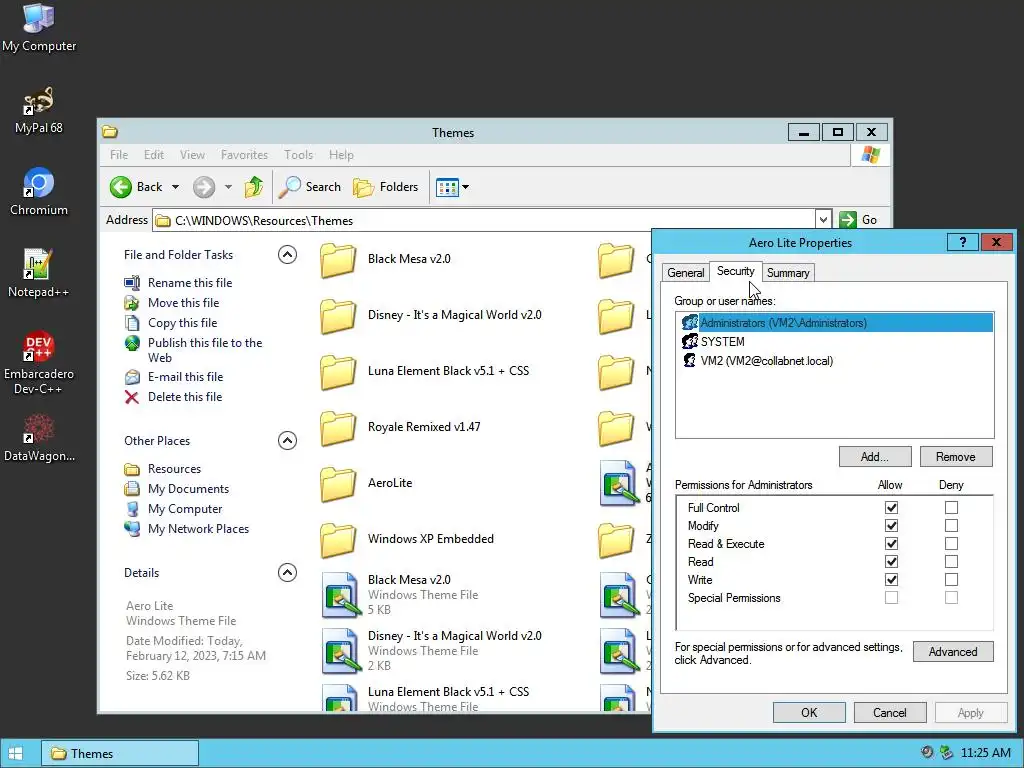Select the Black Mesa v2.0 folder

point(385,259)
